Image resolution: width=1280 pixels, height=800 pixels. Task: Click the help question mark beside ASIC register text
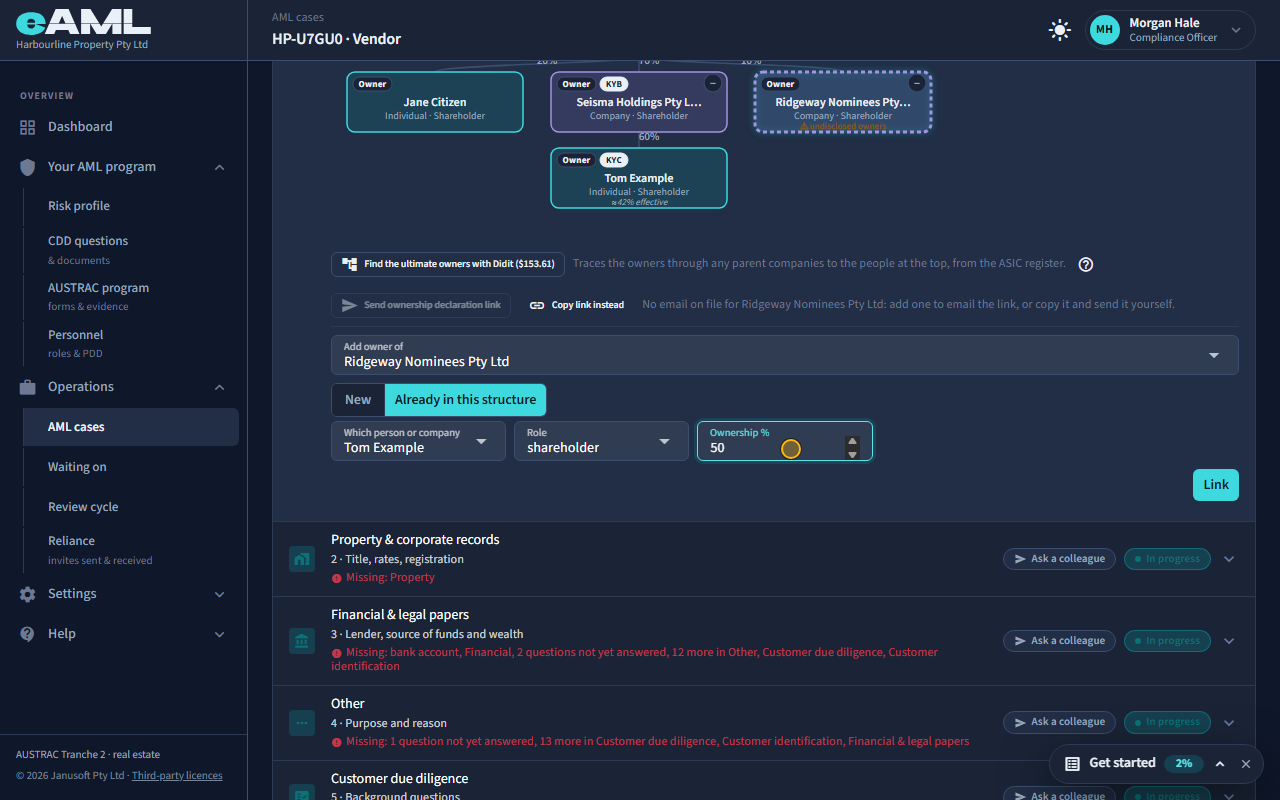point(1086,264)
